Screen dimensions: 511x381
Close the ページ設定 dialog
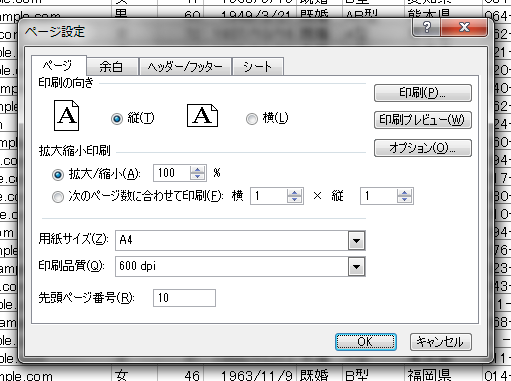click(464, 27)
